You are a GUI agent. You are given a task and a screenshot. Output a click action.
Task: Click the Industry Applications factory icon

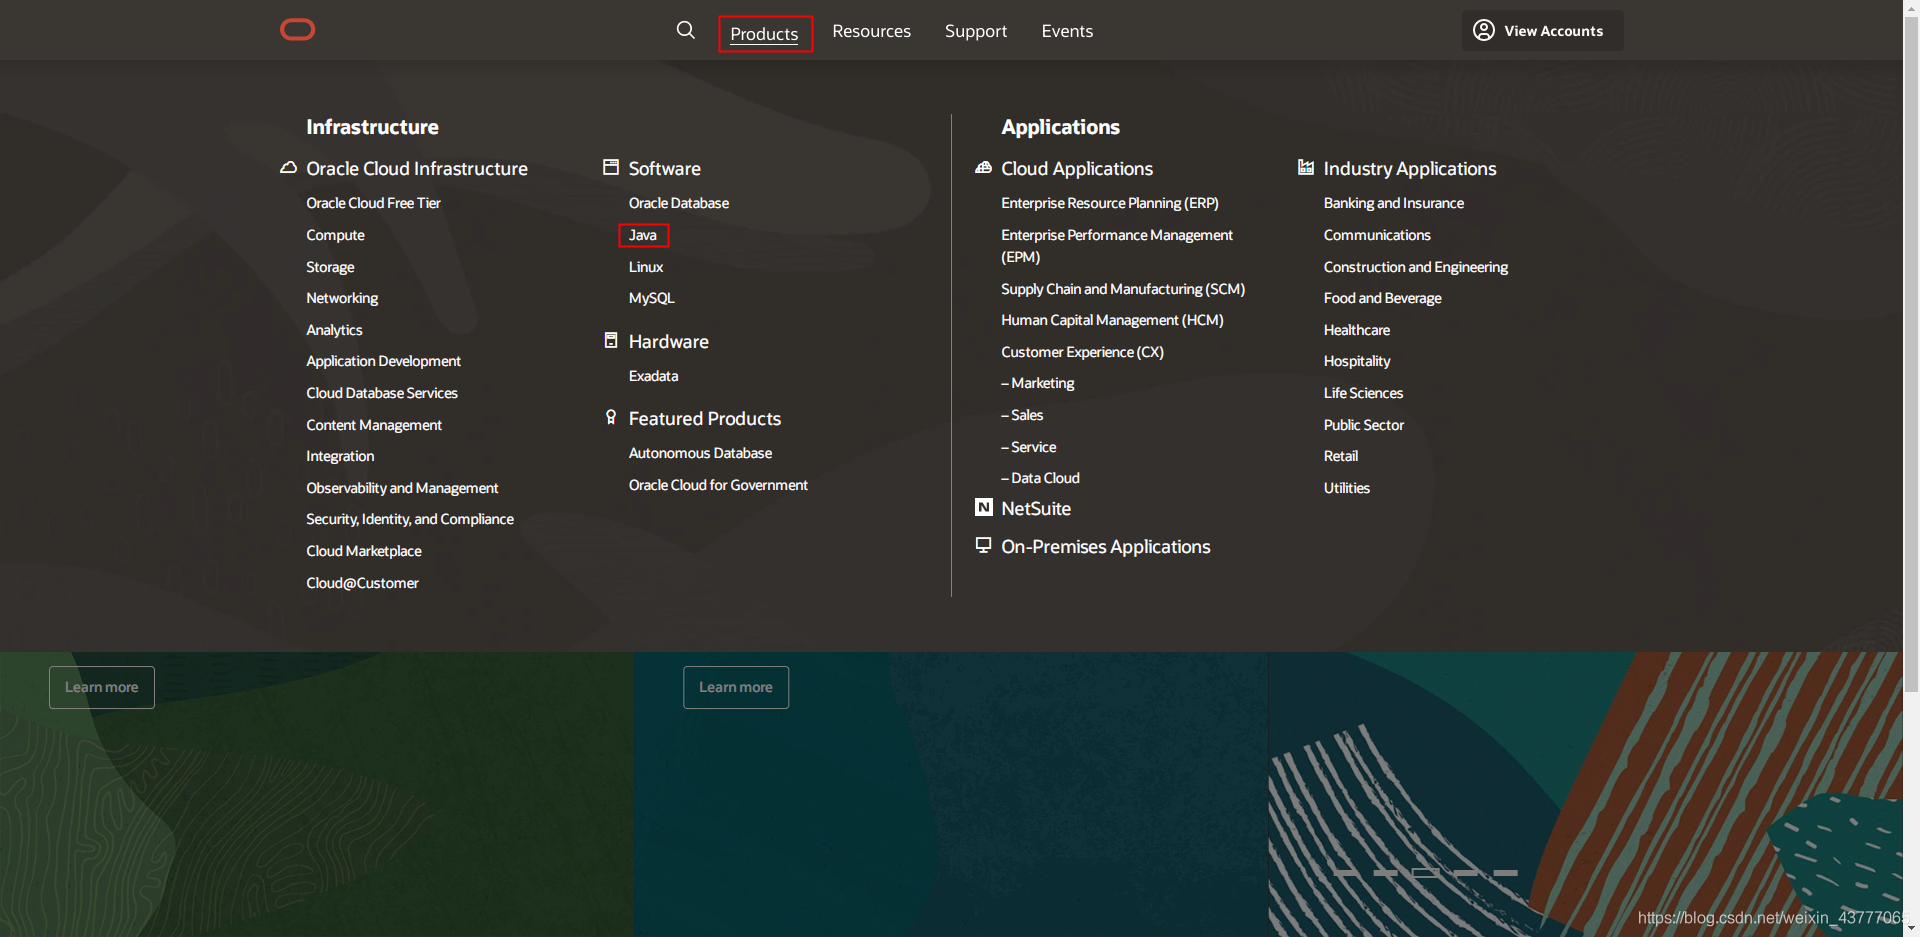(x=1306, y=167)
